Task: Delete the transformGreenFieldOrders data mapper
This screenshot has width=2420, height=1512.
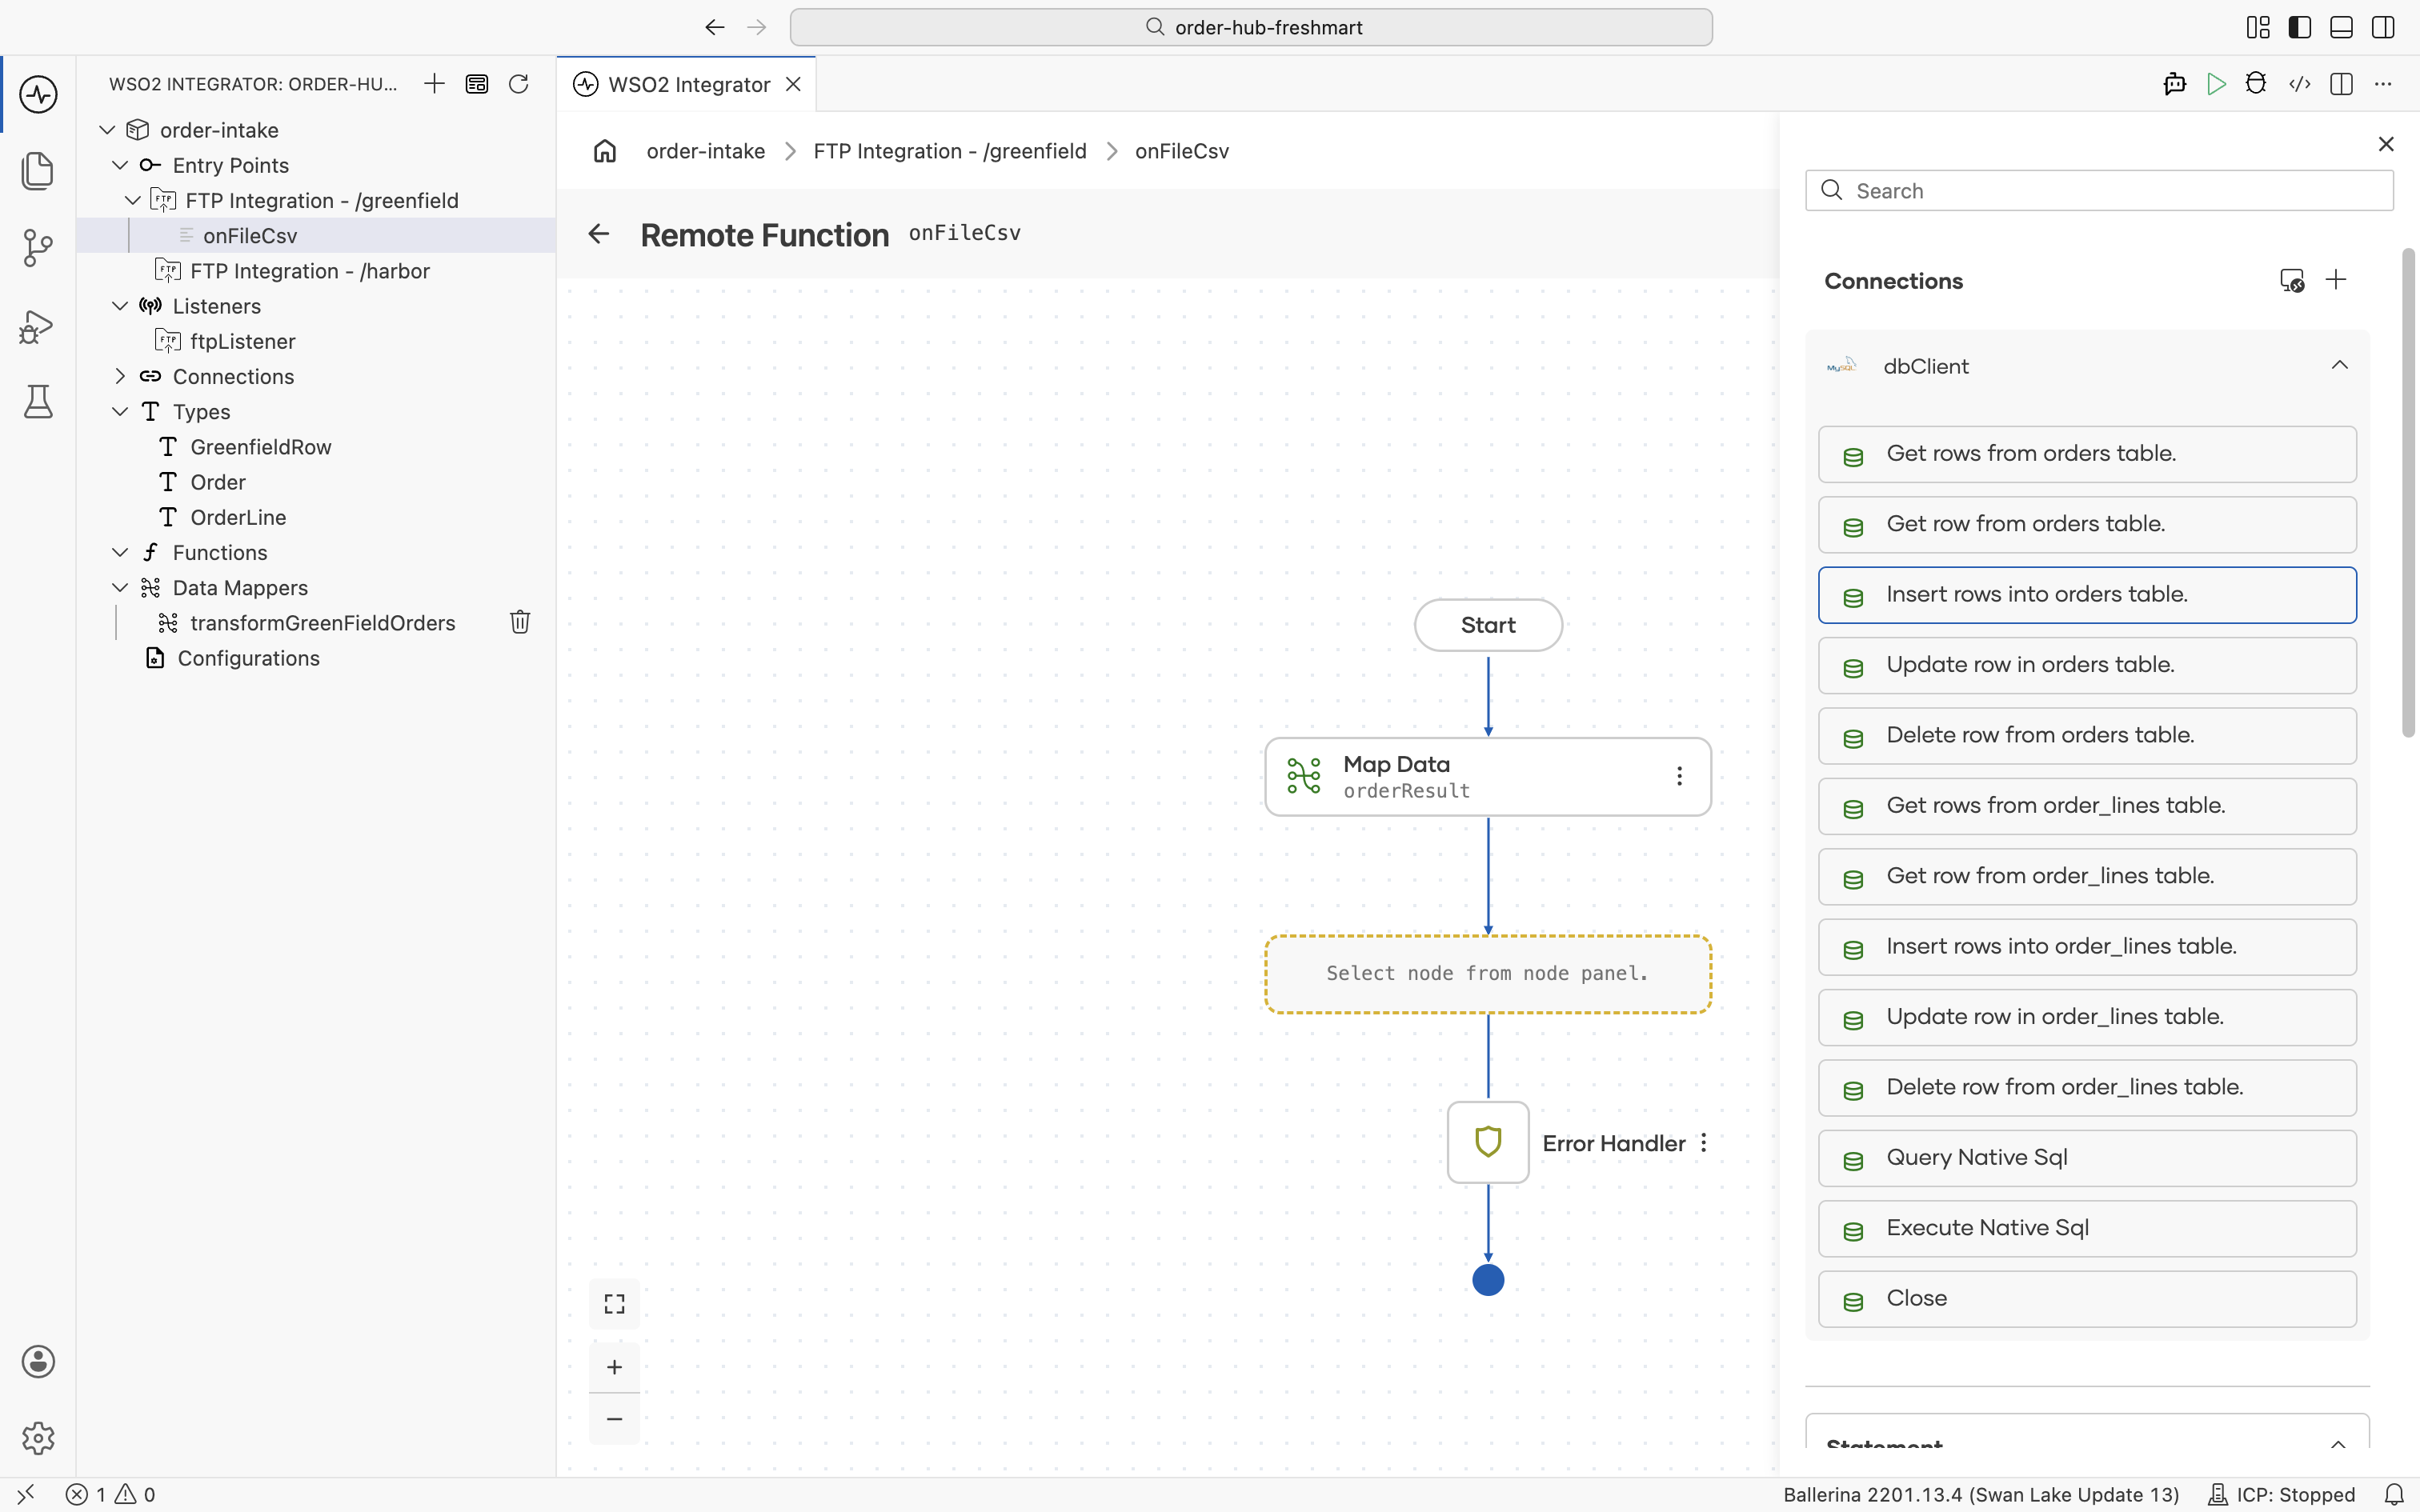Action: coord(520,622)
